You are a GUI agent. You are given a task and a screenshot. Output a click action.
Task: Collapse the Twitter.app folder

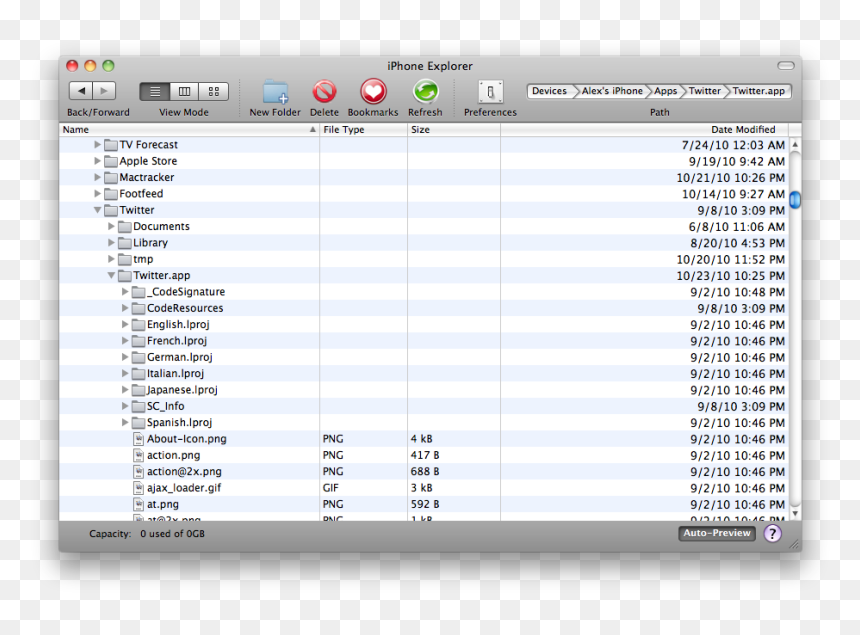[111, 275]
